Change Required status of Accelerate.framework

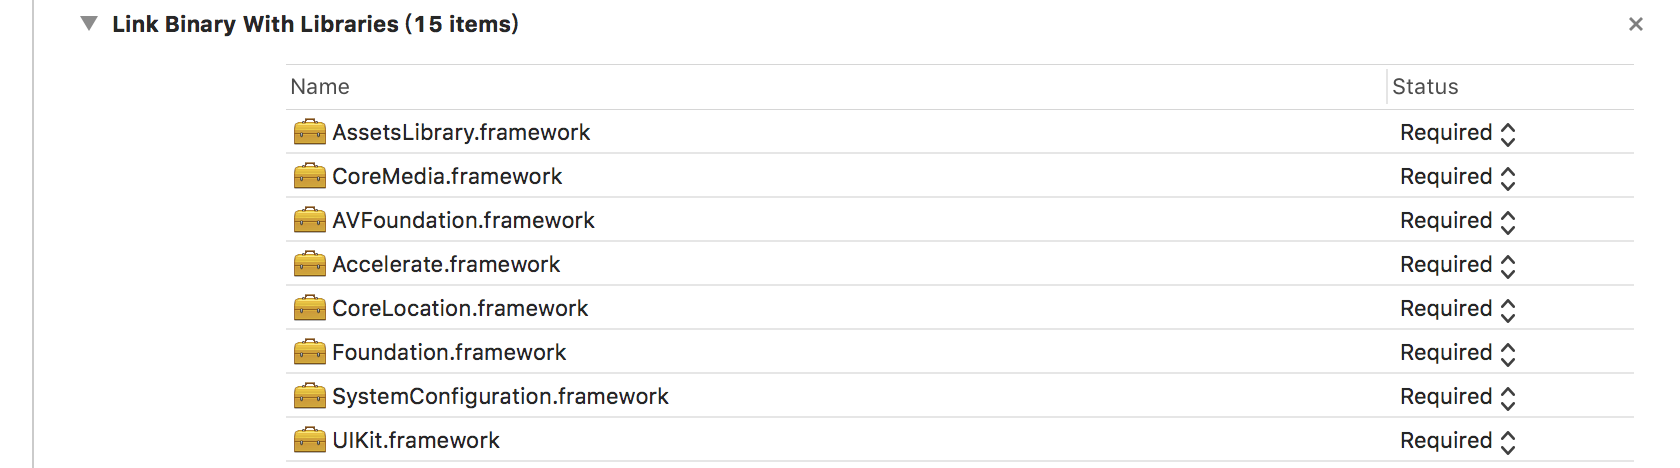click(1458, 265)
